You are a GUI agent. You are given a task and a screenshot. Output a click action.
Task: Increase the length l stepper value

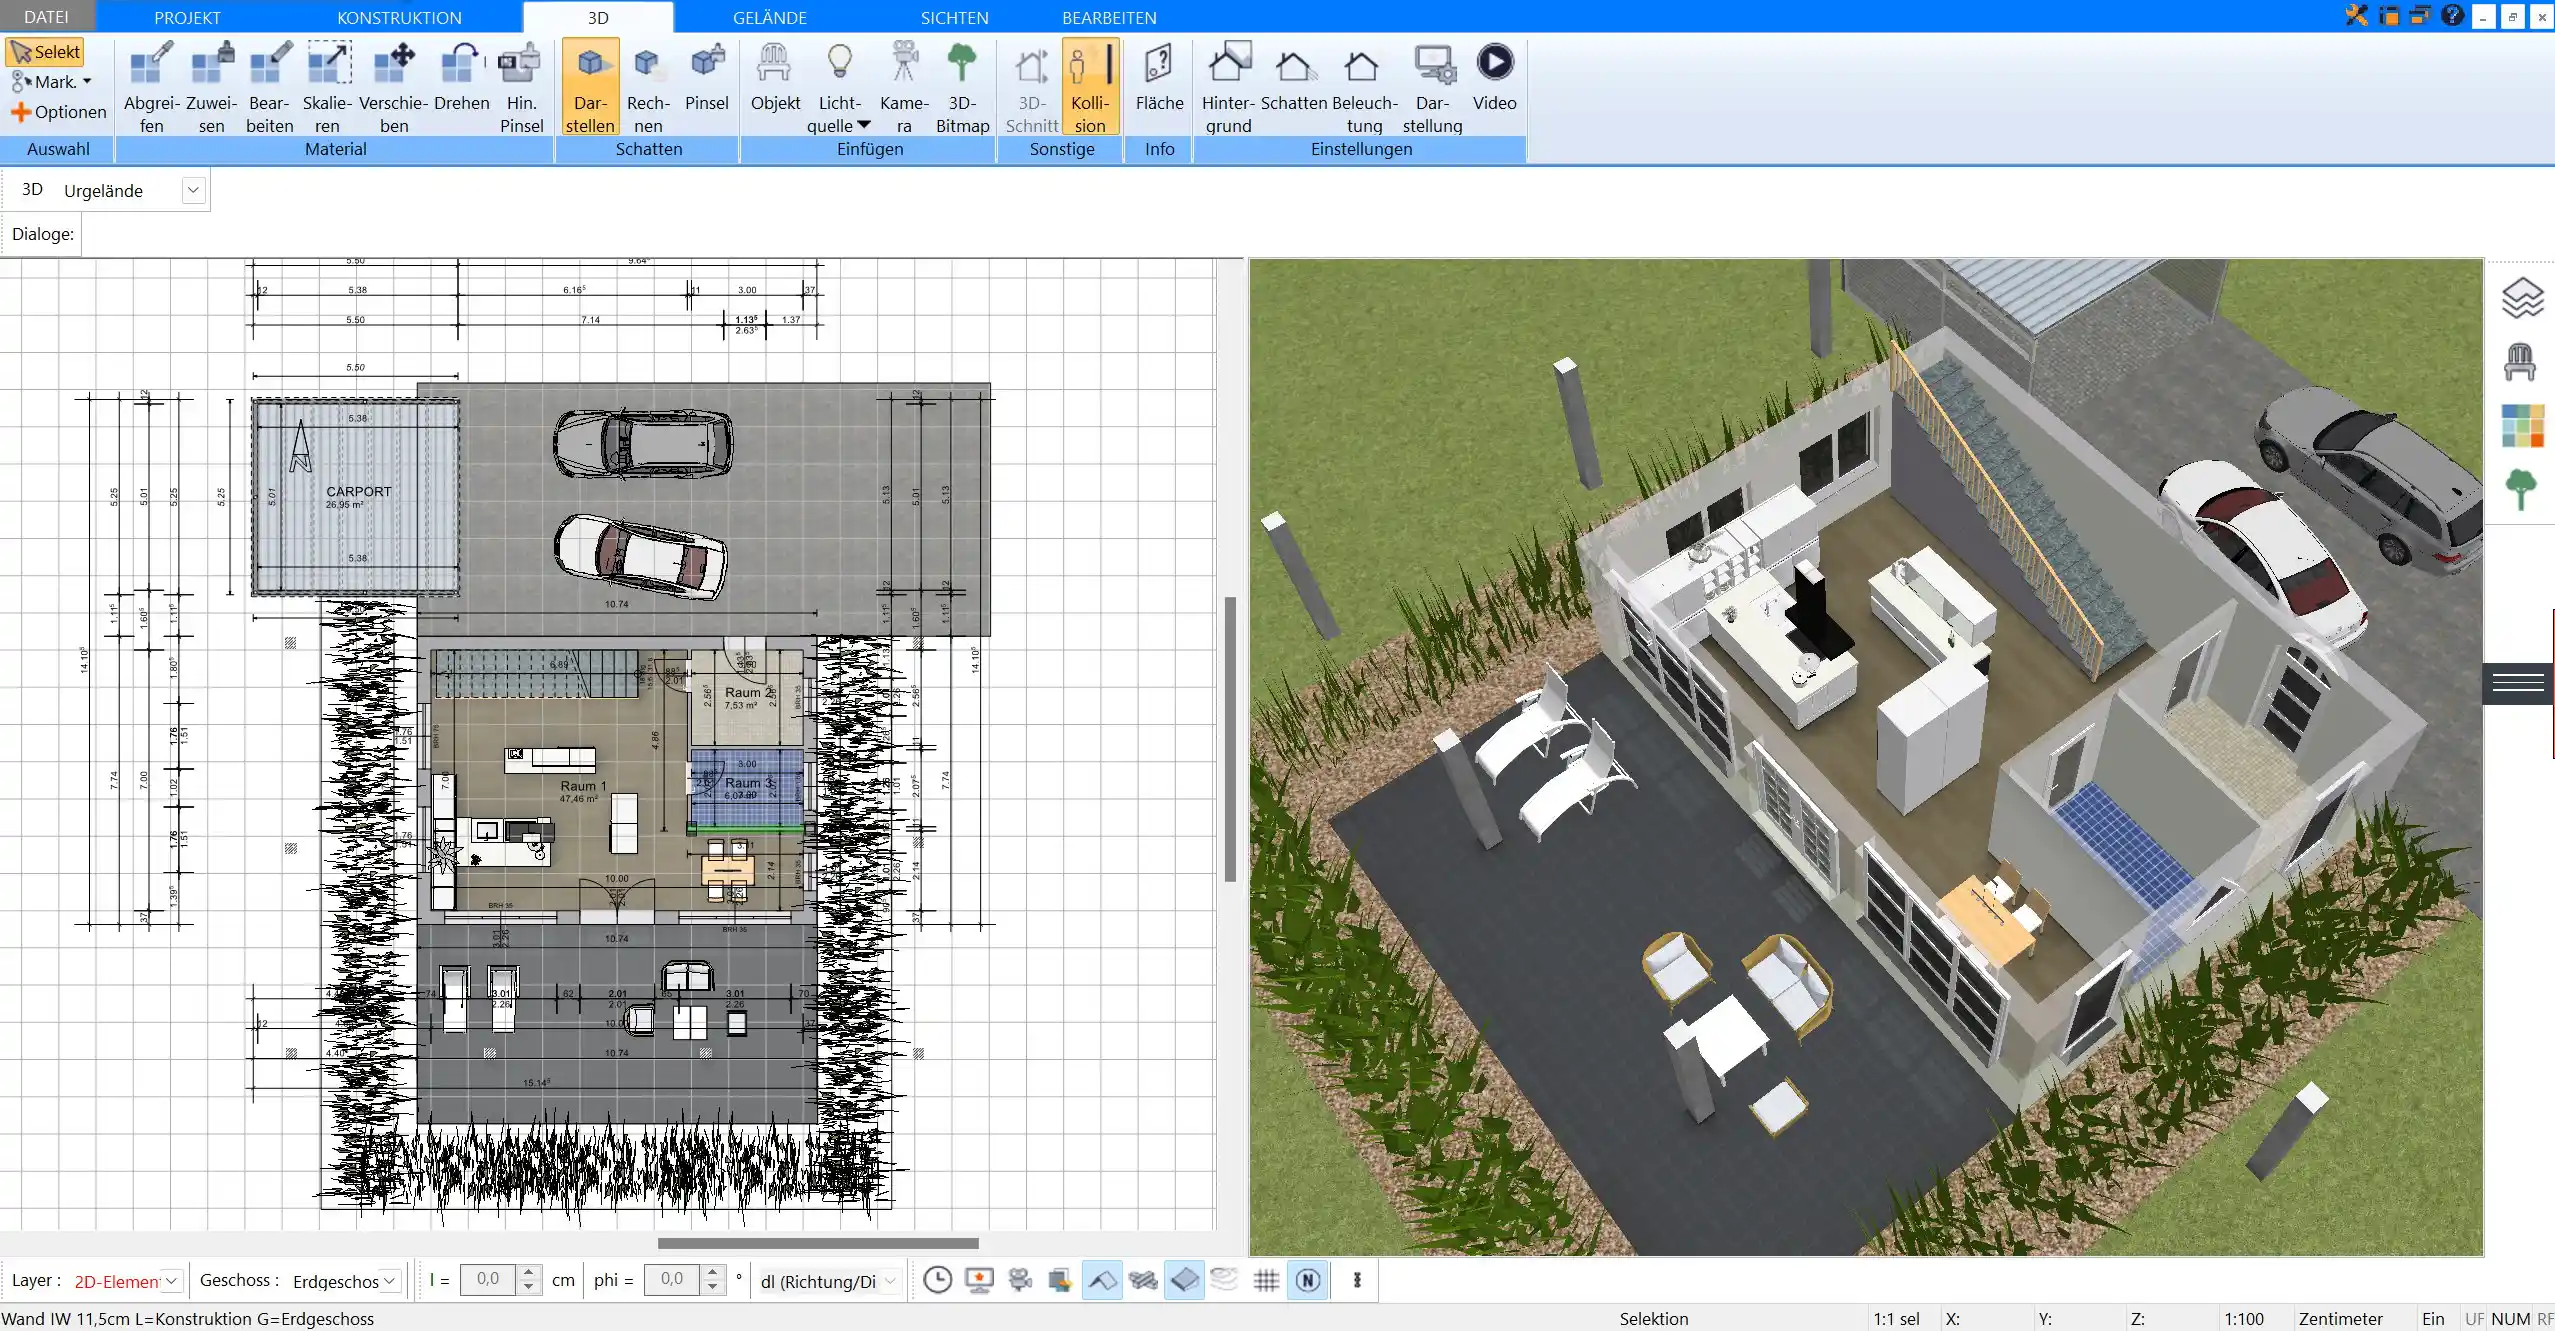pos(529,1273)
